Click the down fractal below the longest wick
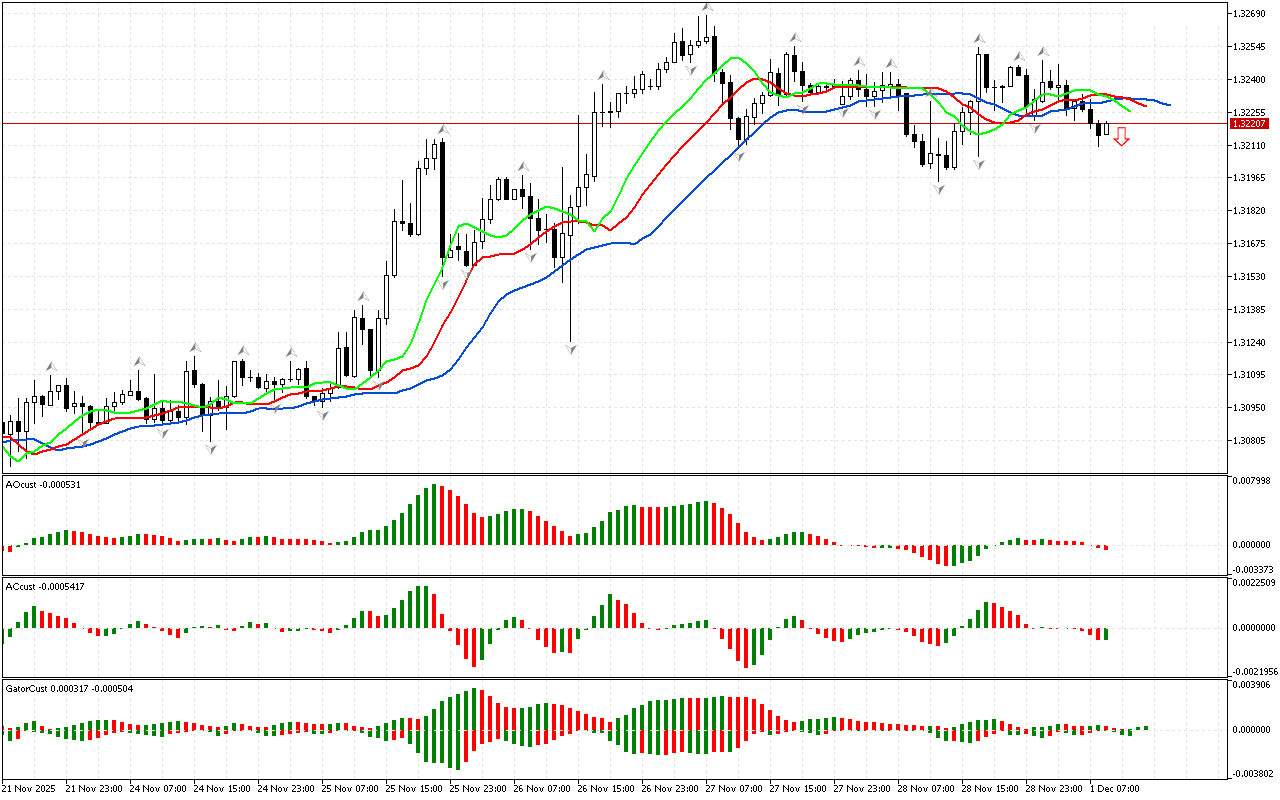1280x800 pixels. 571,348
